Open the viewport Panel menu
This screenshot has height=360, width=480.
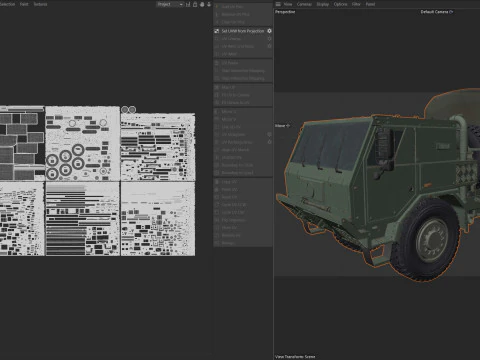pyautogui.click(x=370, y=4)
